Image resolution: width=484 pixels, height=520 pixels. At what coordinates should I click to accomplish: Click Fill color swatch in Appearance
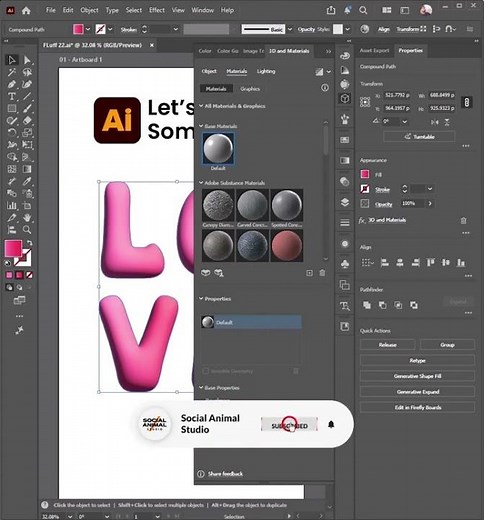[x=365, y=174]
